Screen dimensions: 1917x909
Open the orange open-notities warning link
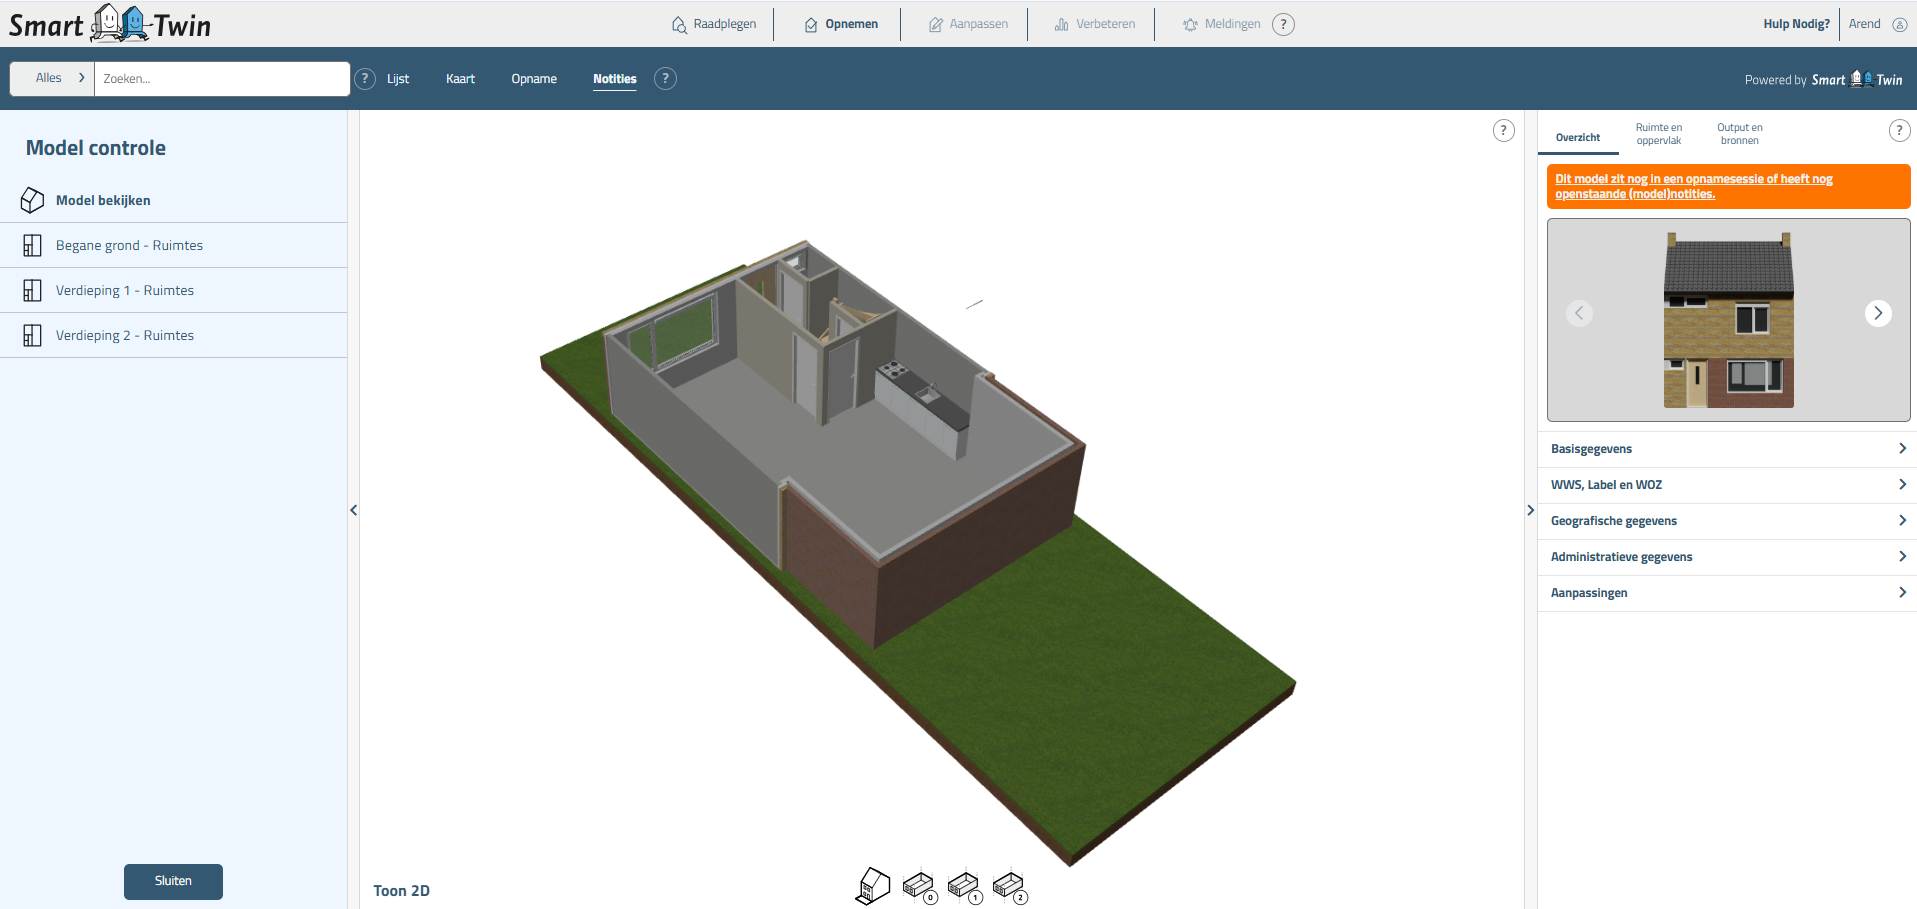[x=1693, y=186]
